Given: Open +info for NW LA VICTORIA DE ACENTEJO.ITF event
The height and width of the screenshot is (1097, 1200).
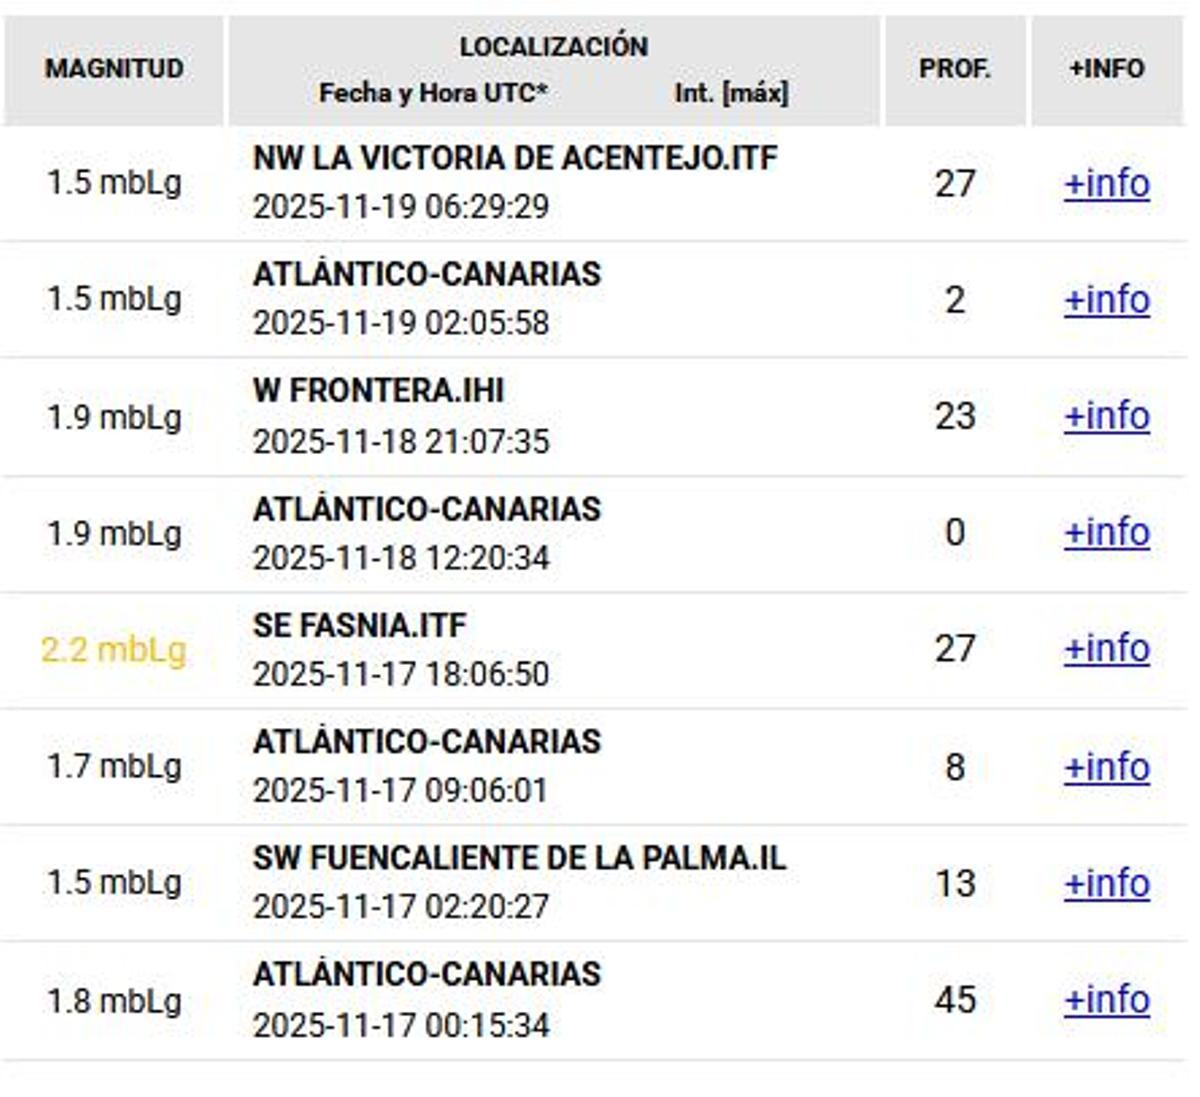Looking at the screenshot, I should (1106, 184).
